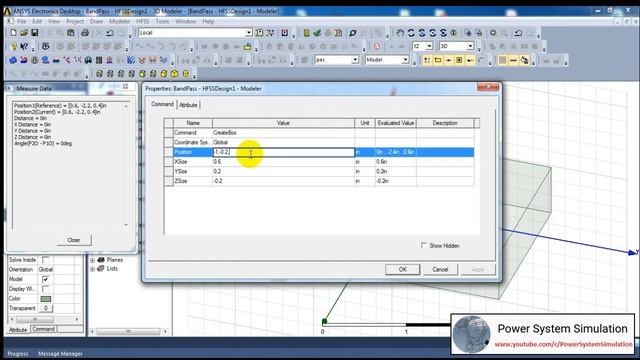Image resolution: width=640 pixels, height=360 pixels.
Task: Open the HFSS menu
Action: 142,21
